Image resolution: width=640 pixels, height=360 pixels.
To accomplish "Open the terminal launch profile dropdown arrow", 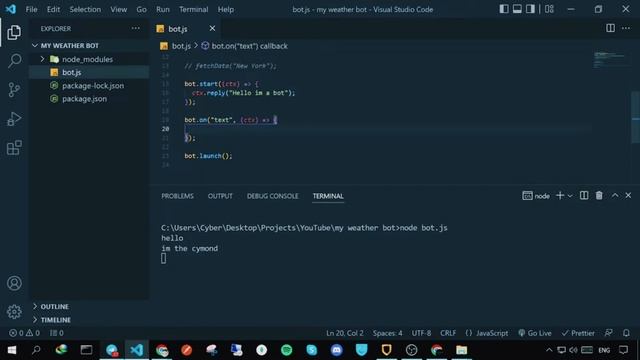I will (x=570, y=196).
